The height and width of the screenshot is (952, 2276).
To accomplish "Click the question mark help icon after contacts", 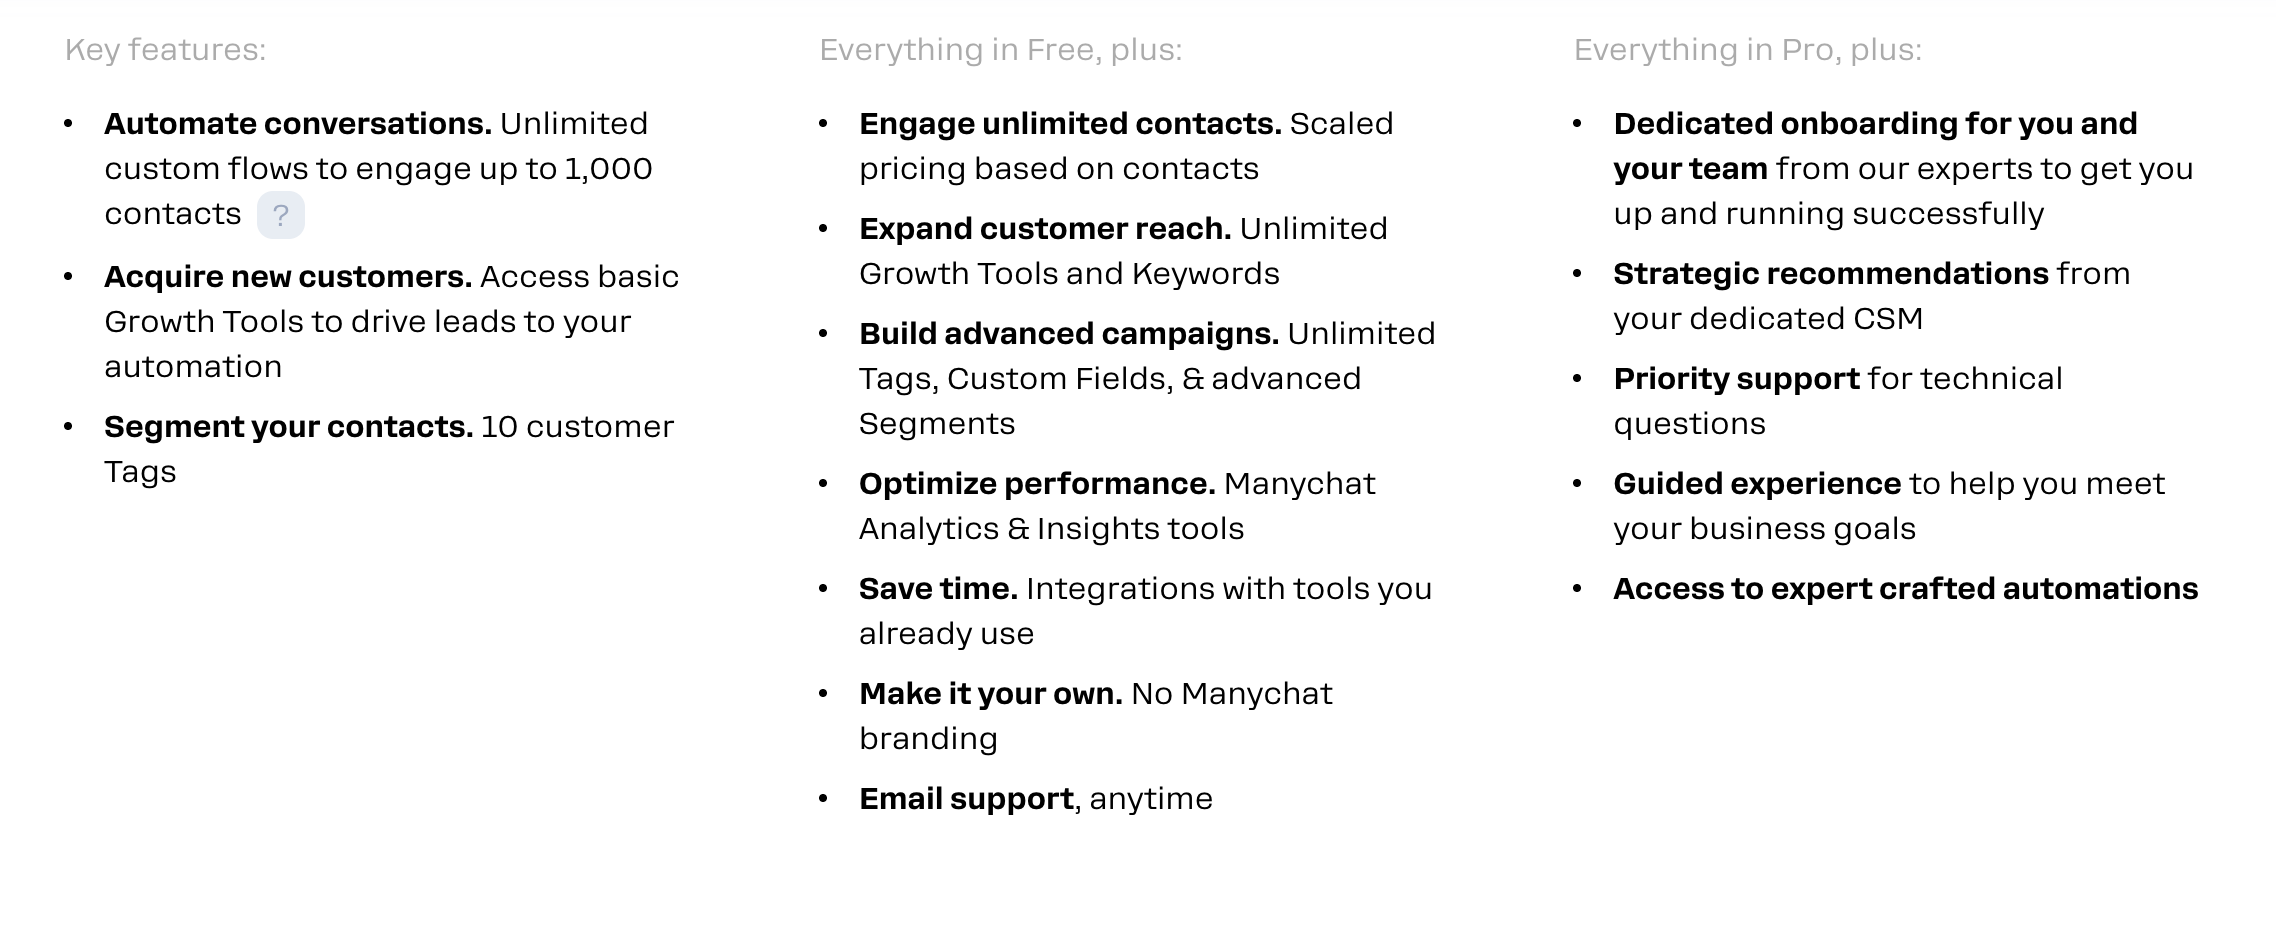I will [281, 215].
